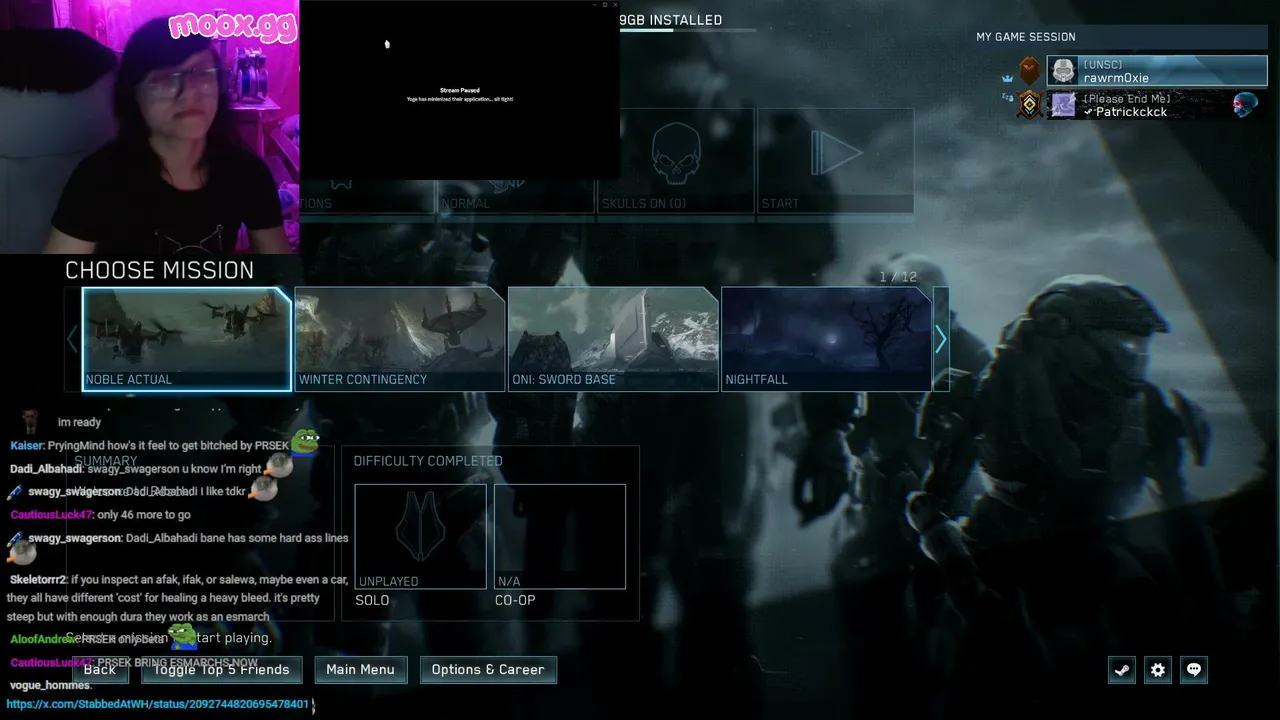This screenshot has width=1280, height=720.
Task: Click Patrickckck's purple avatar icon
Action: (1063, 105)
